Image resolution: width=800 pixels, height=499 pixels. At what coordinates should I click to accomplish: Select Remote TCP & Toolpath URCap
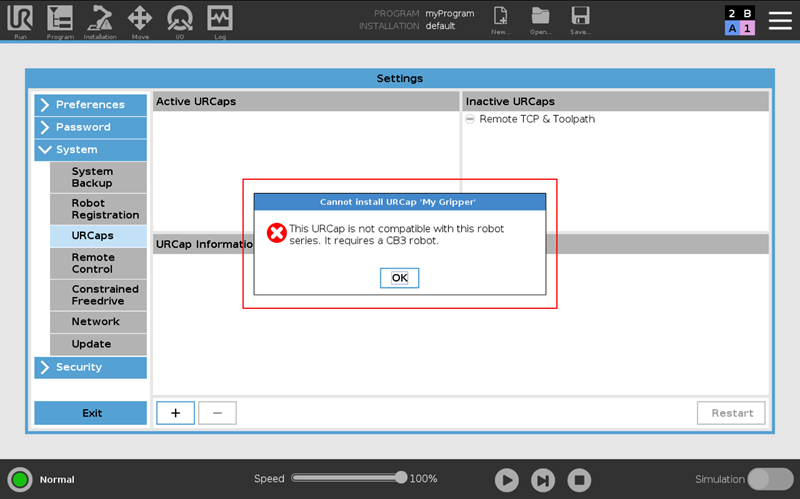point(537,119)
